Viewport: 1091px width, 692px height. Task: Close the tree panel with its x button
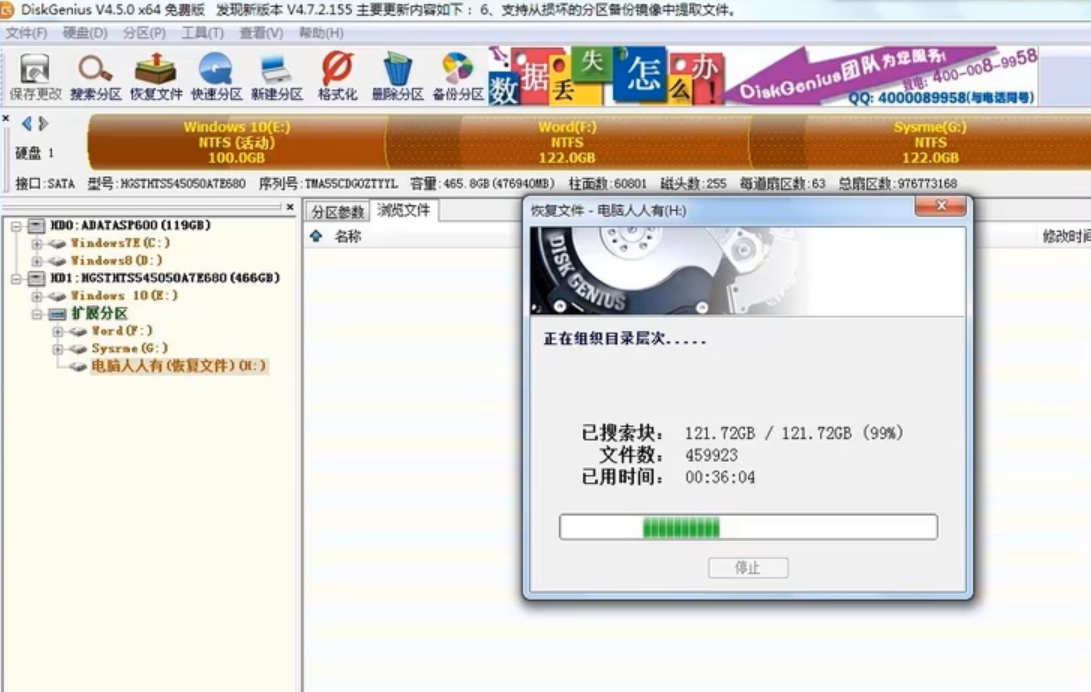point(290,207)
